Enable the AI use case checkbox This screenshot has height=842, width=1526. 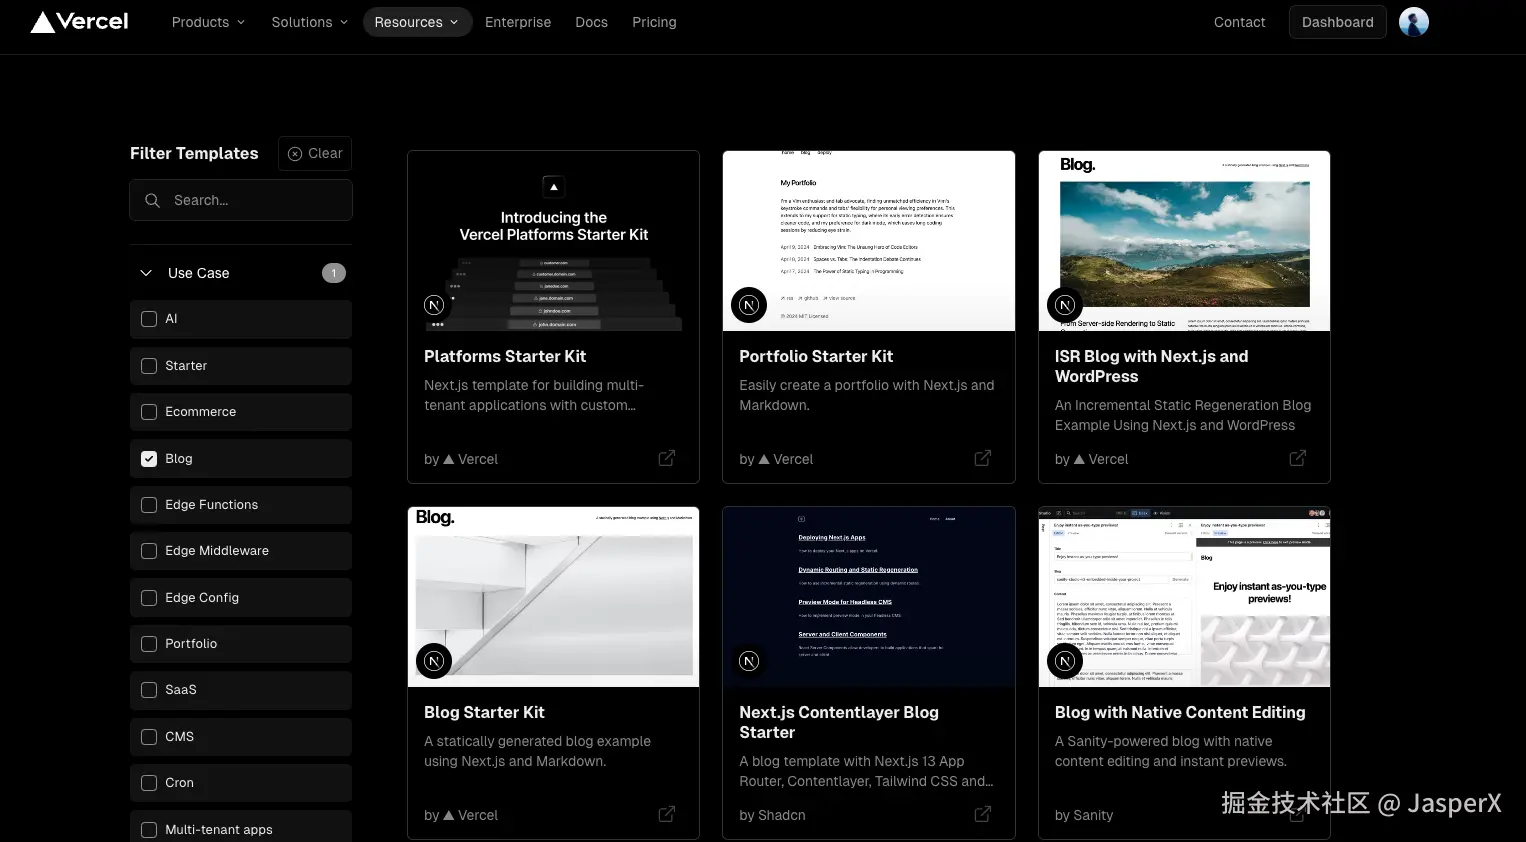pyautogui.click(x=149, y=319)
